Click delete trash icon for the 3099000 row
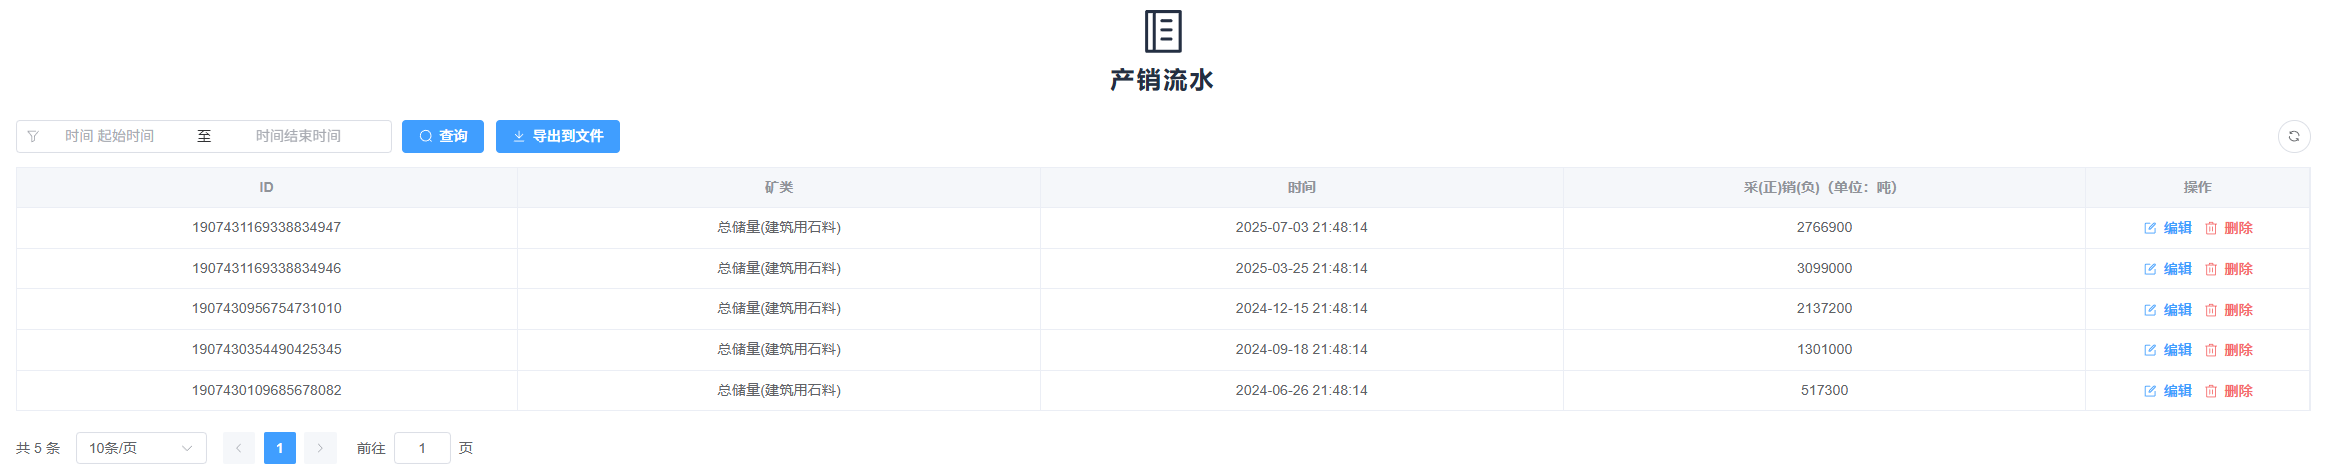Screen dimensions: 2327x474 [2210, 269]
